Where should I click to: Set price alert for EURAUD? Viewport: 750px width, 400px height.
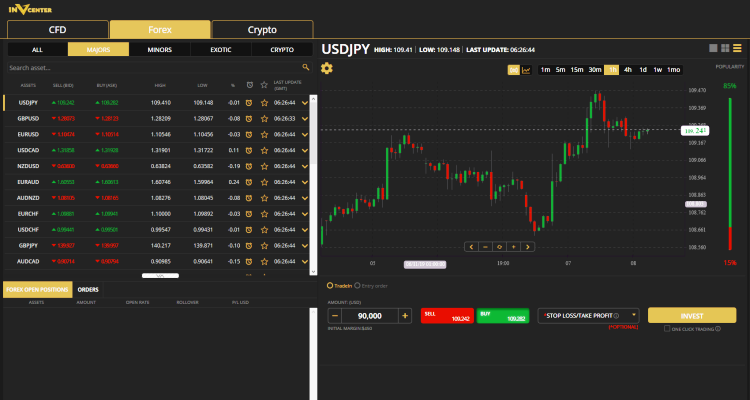249,182
